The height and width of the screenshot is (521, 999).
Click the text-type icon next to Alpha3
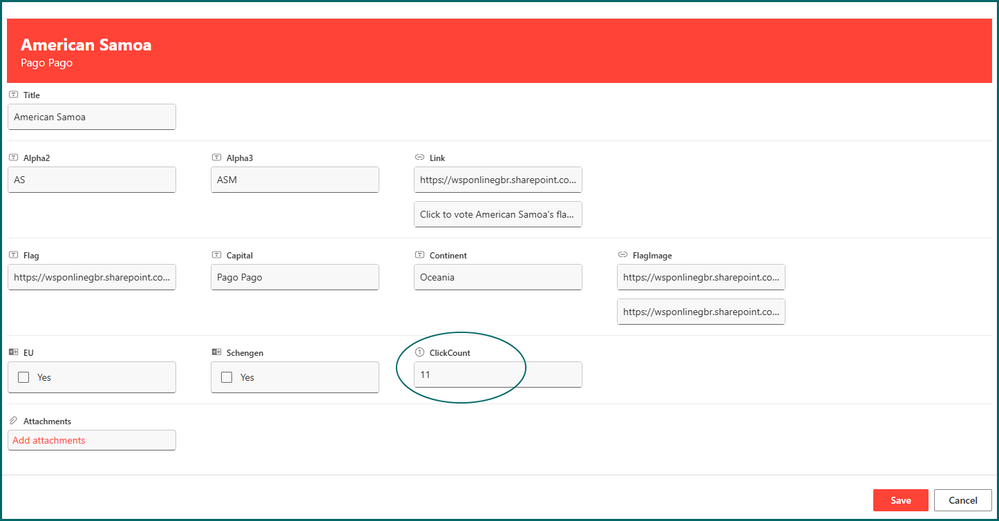click(x=217, y=157)
